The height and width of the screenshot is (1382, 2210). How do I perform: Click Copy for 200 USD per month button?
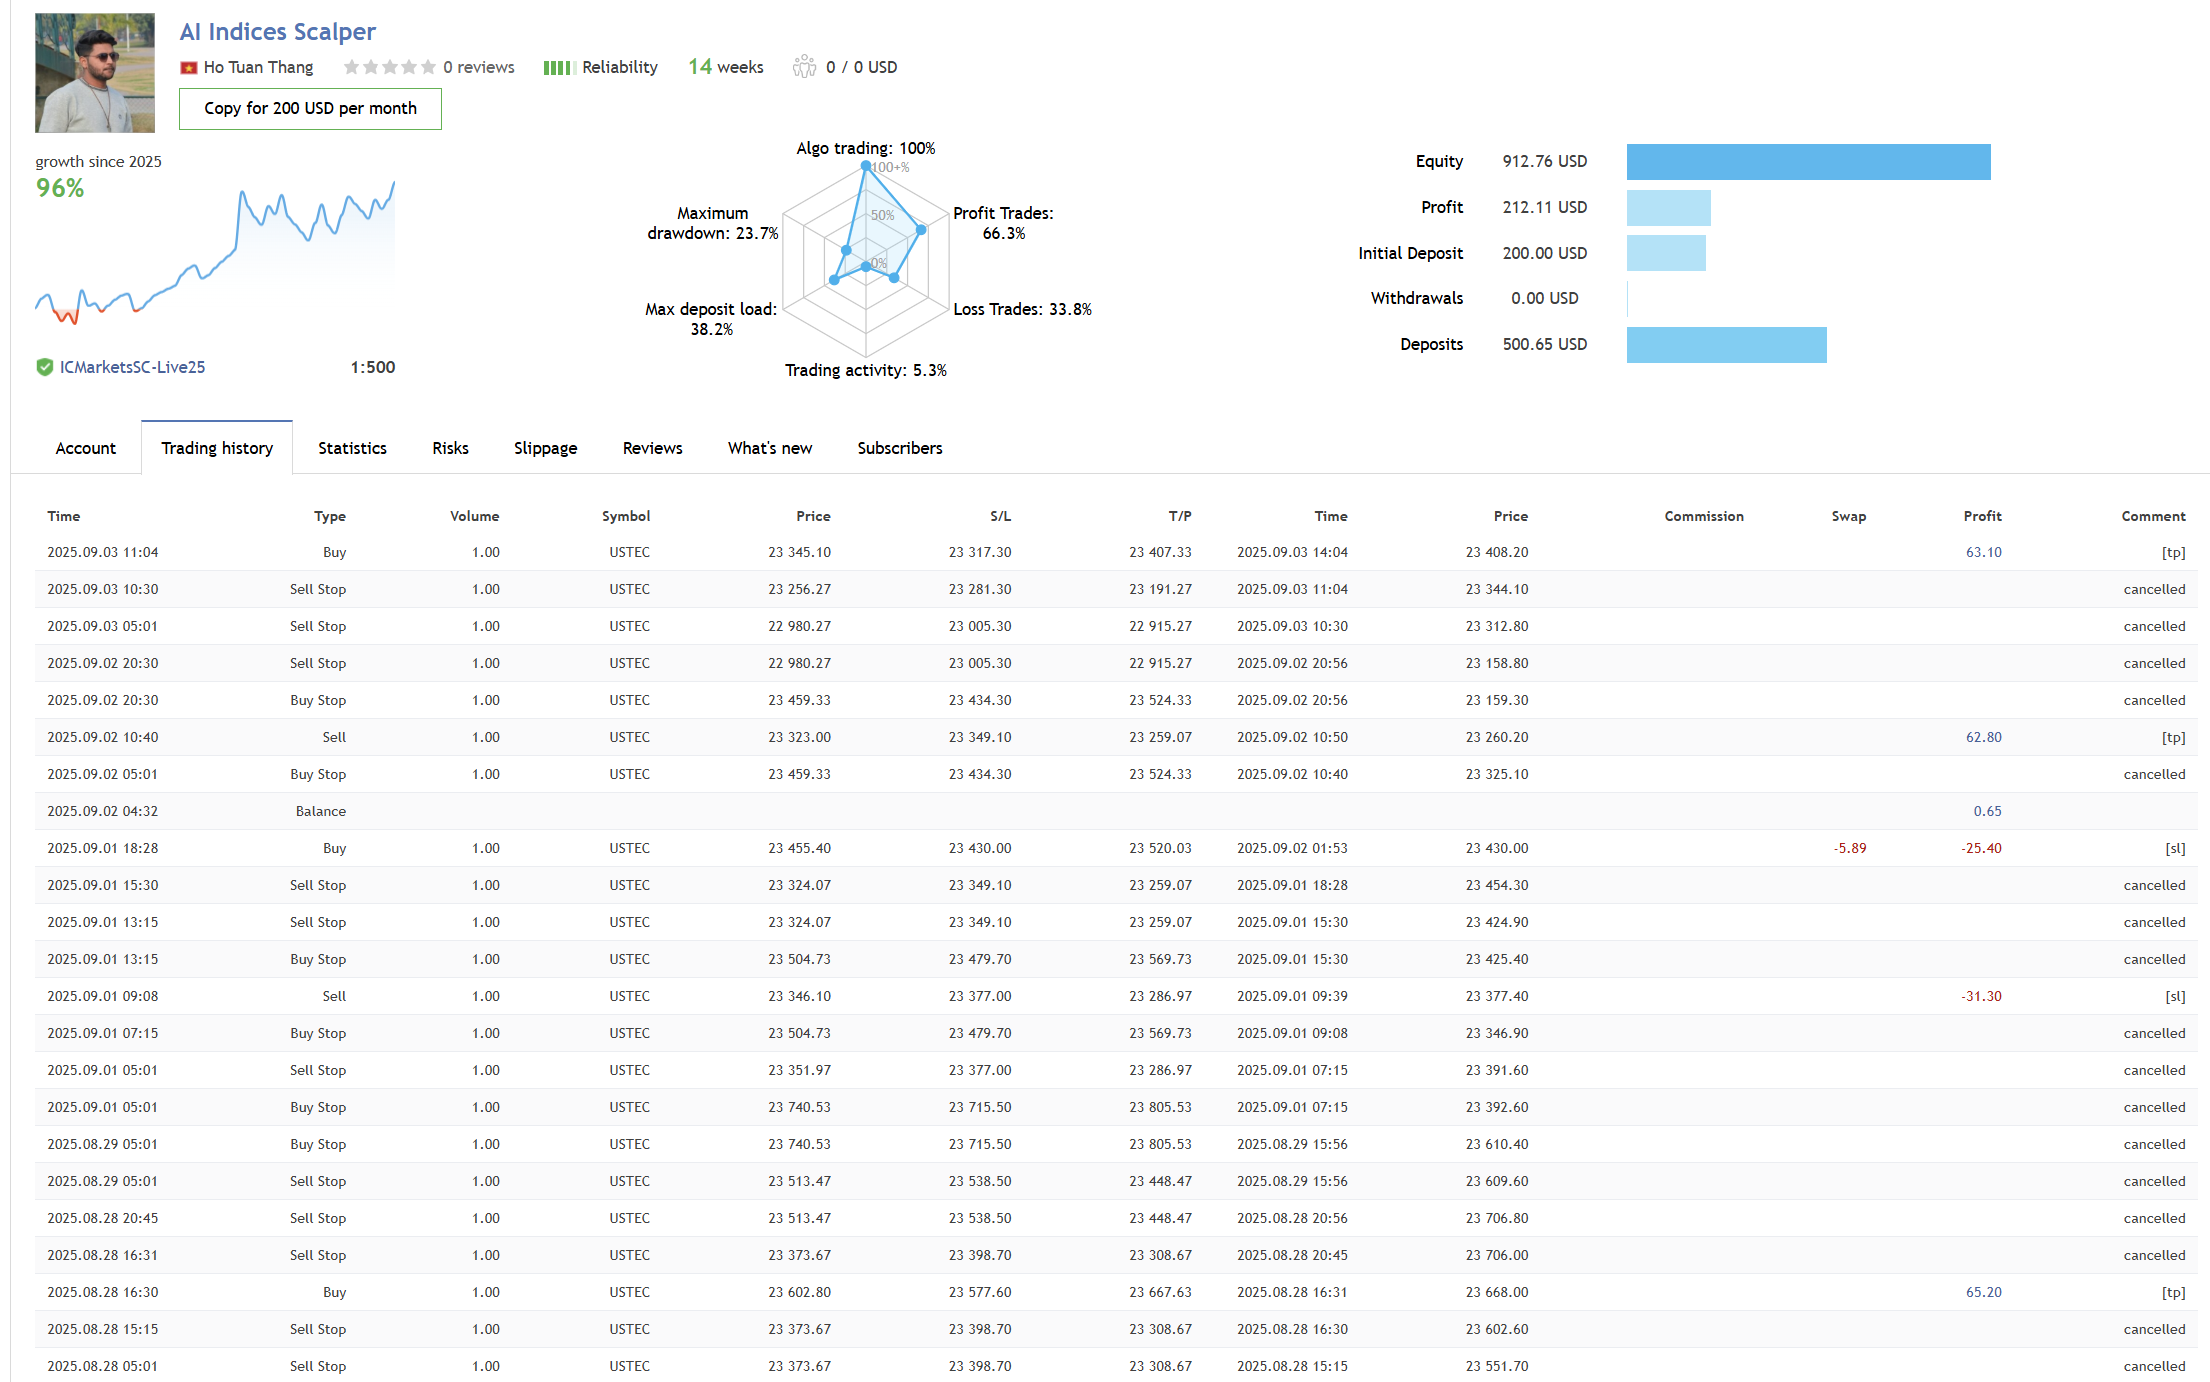[x=310, y=108]
